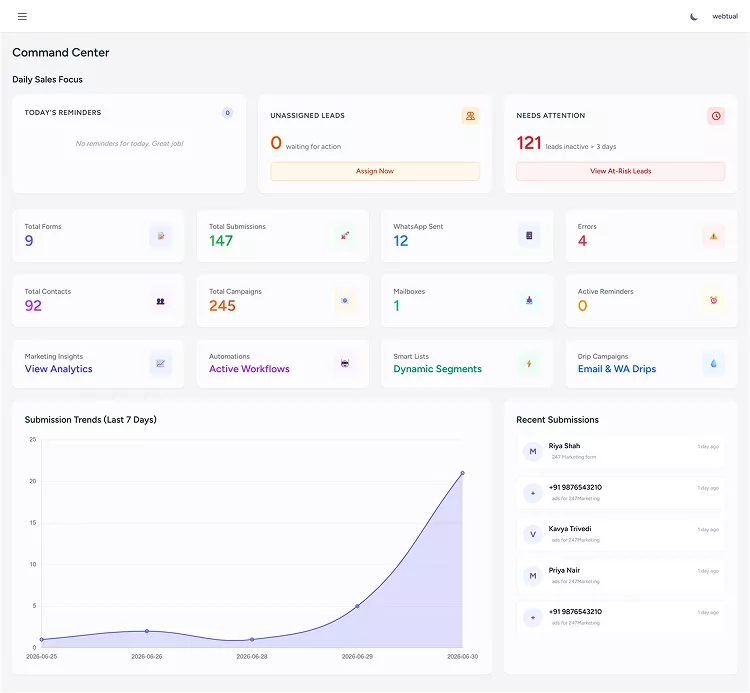Click the Total Contacts people icon
This screenshot has width=750, height=693.
point(161,301)
